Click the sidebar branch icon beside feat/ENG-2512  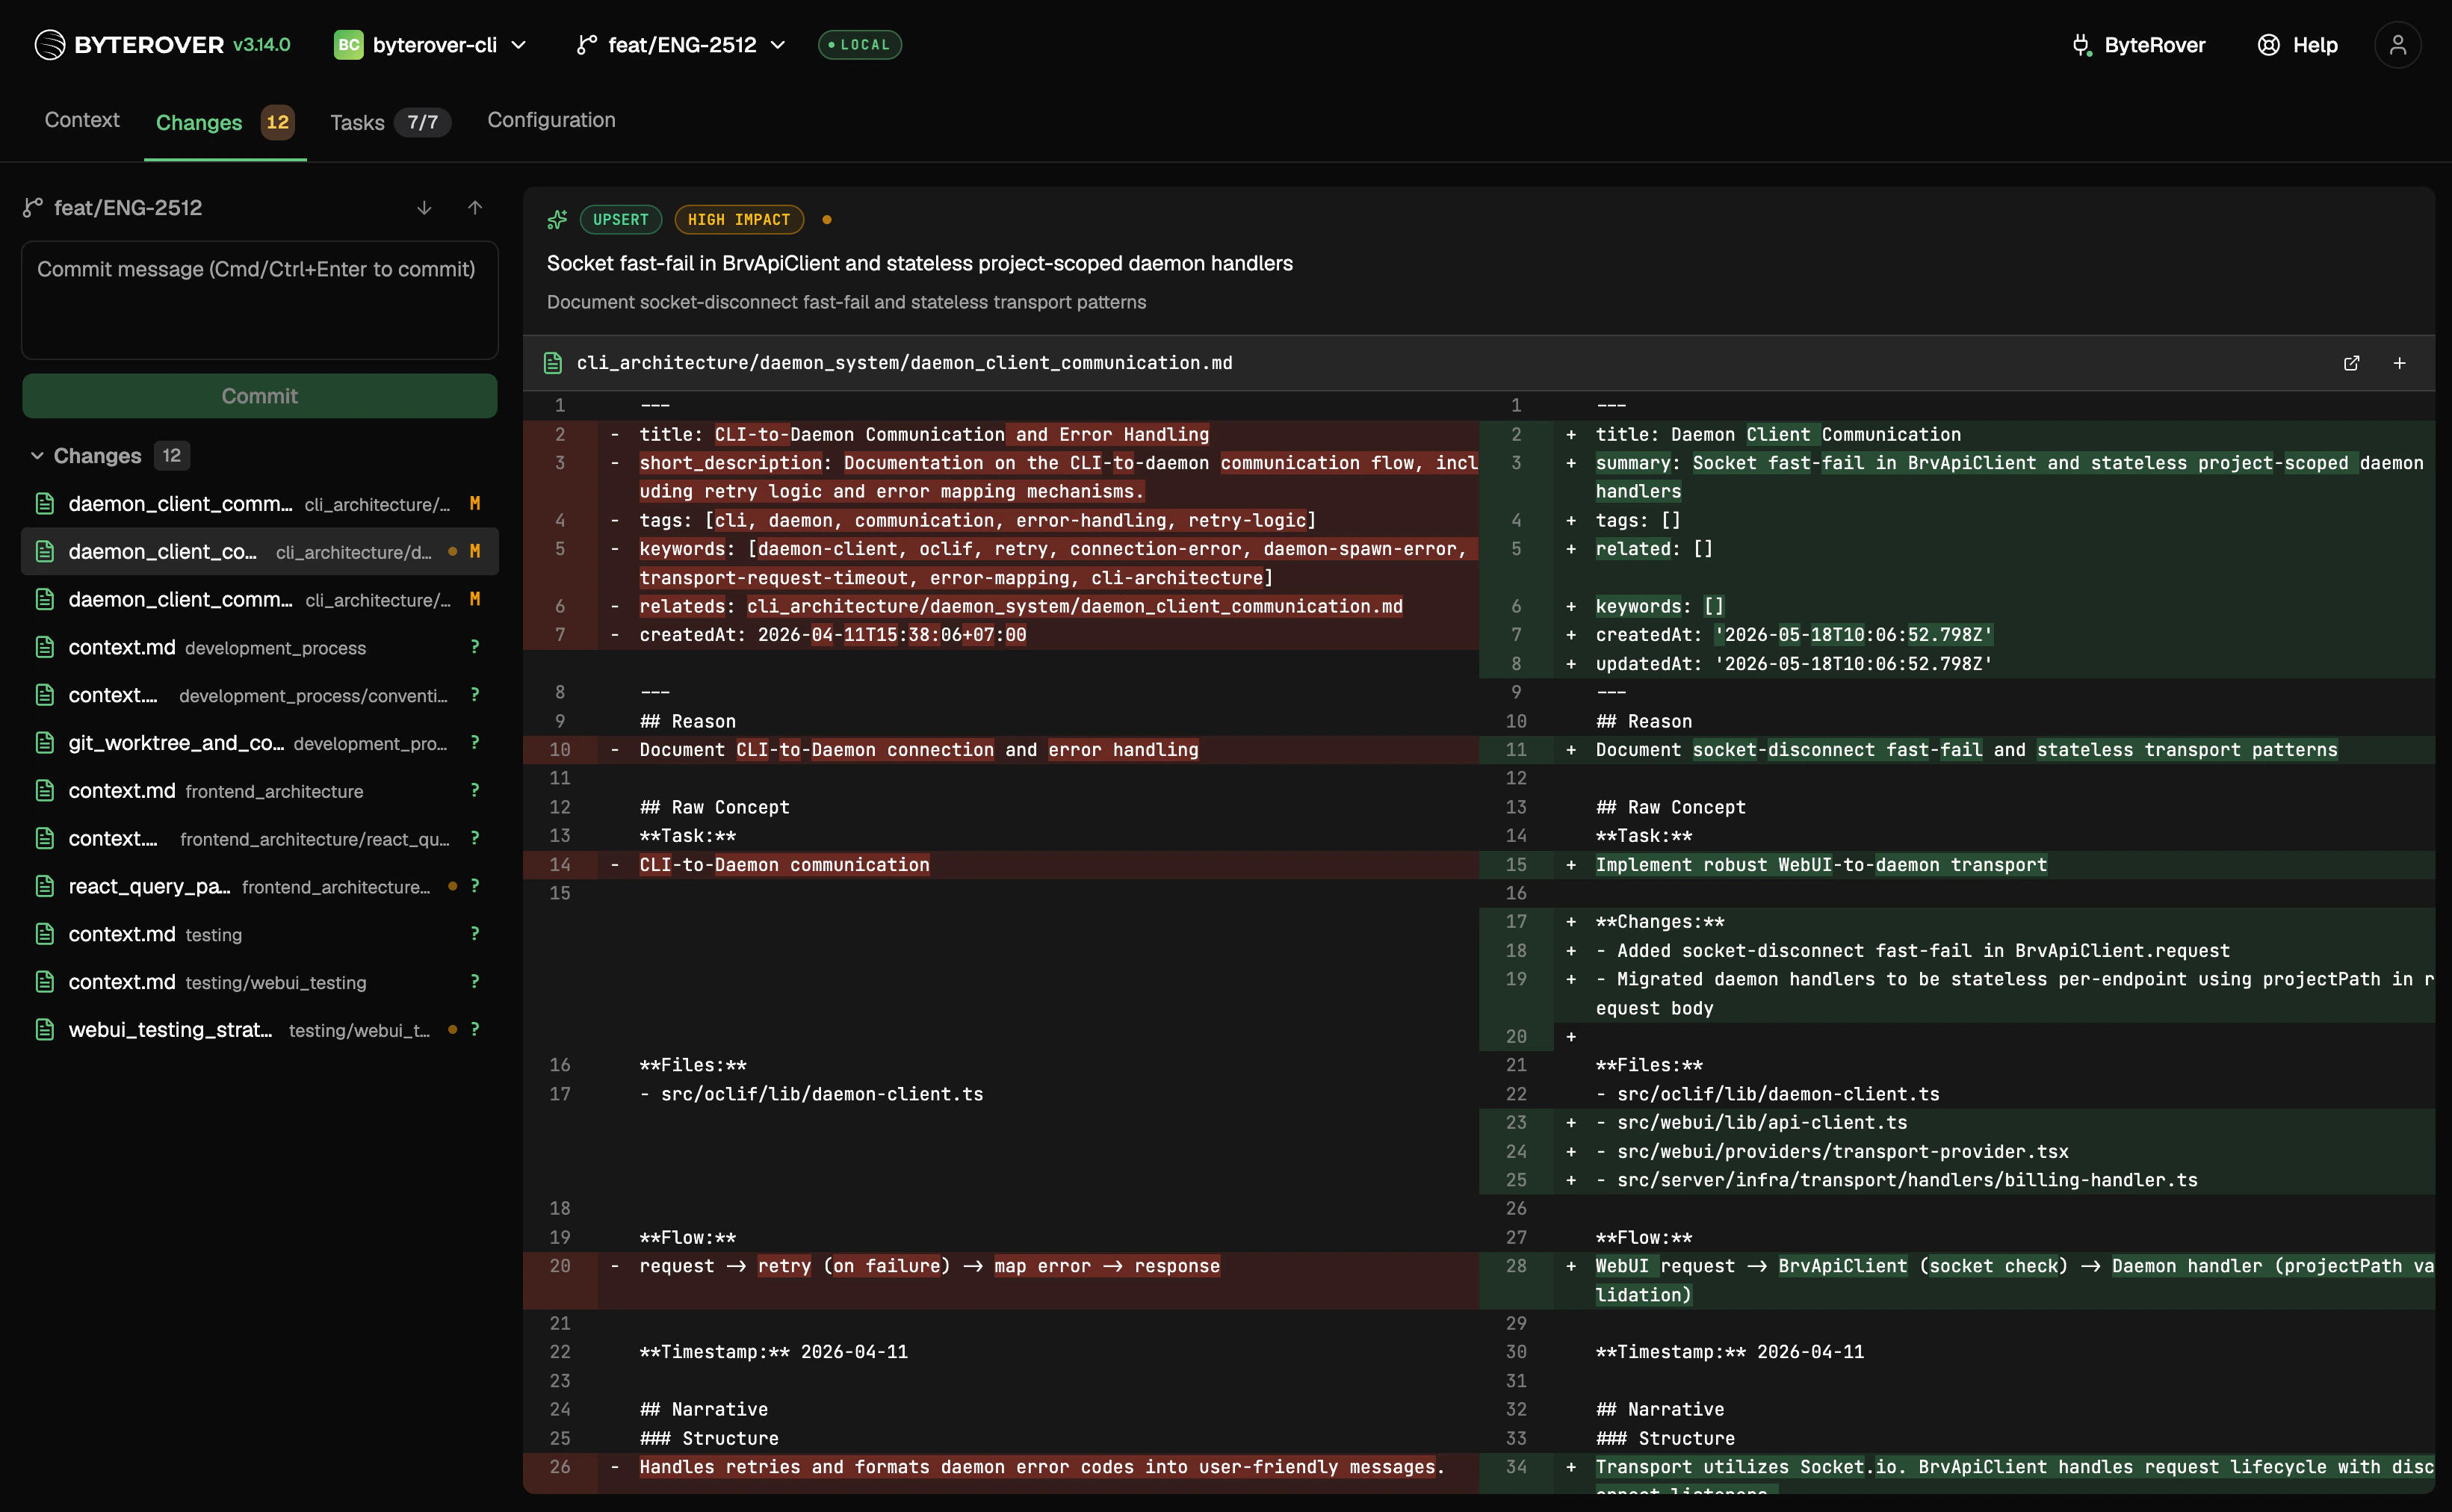click(x=33, y=208)
